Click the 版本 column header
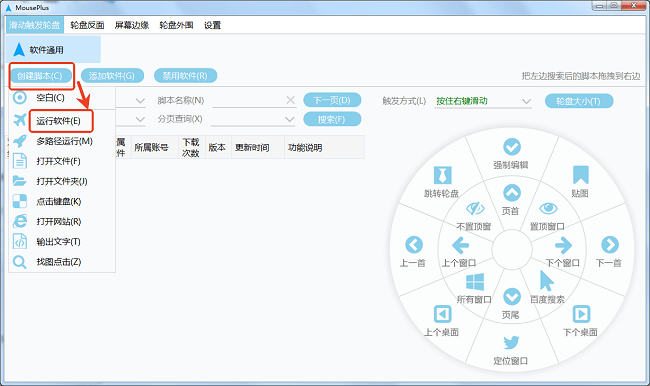 [217, 147]
